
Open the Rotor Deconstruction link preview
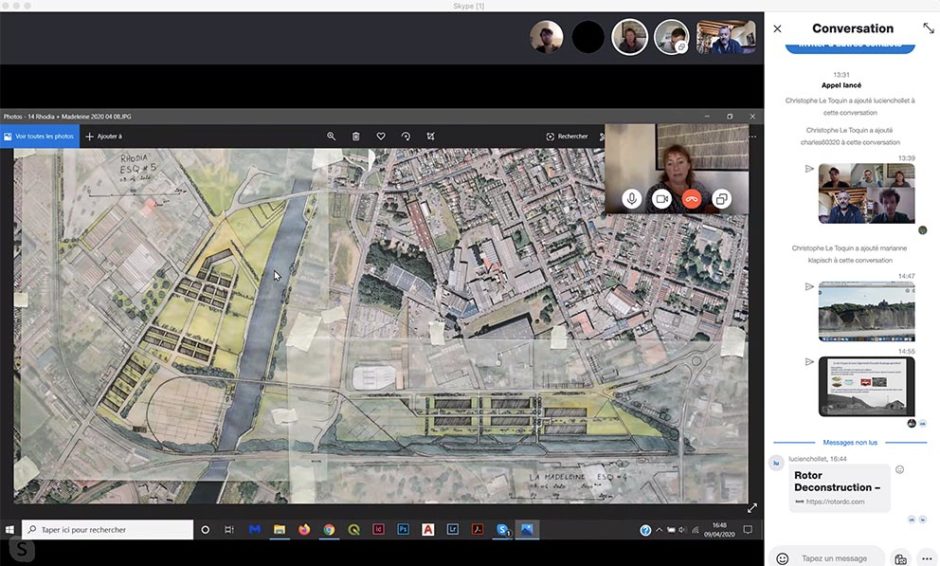pos(839,488)
